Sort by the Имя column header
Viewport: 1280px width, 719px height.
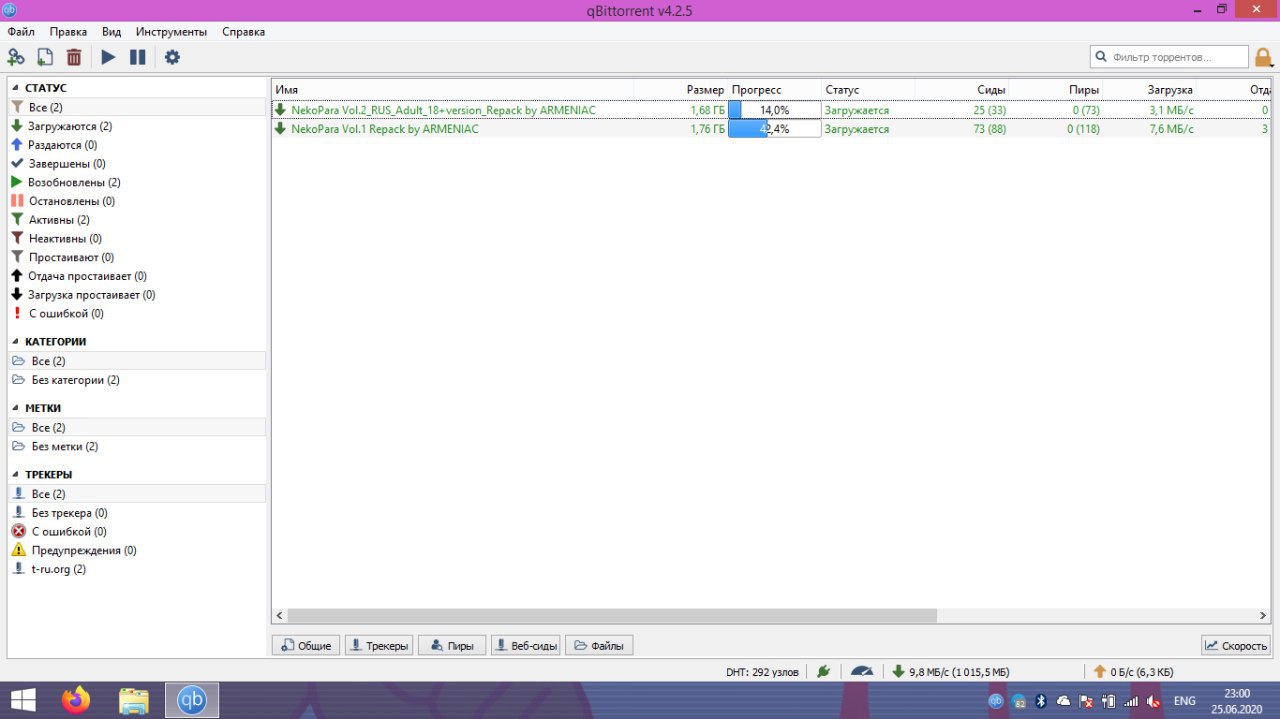pyautogui.click(x=453, y=90)
